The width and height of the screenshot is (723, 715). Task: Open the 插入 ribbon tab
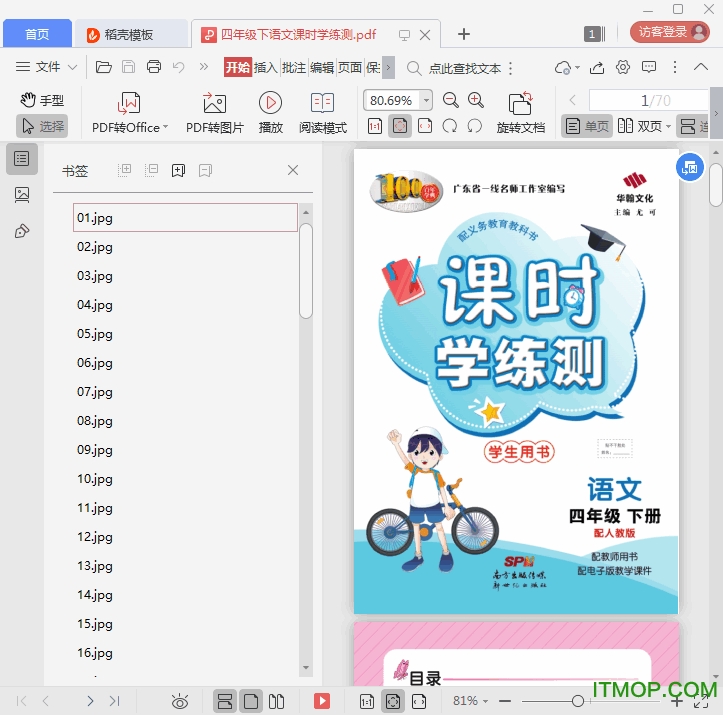point(266,68)
